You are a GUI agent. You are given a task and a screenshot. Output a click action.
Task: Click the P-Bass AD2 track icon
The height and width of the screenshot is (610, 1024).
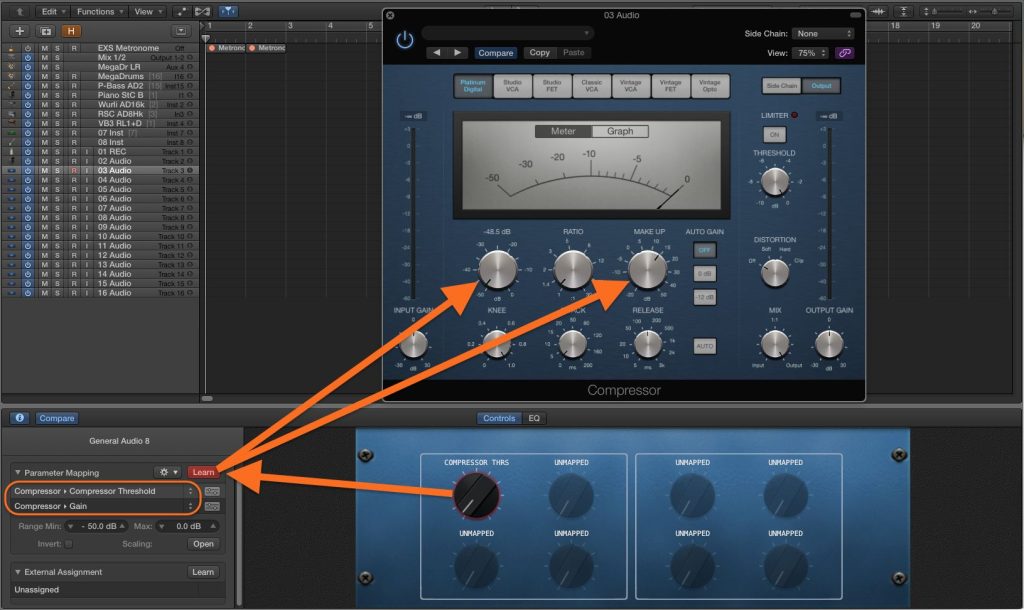tap(11, 86)
